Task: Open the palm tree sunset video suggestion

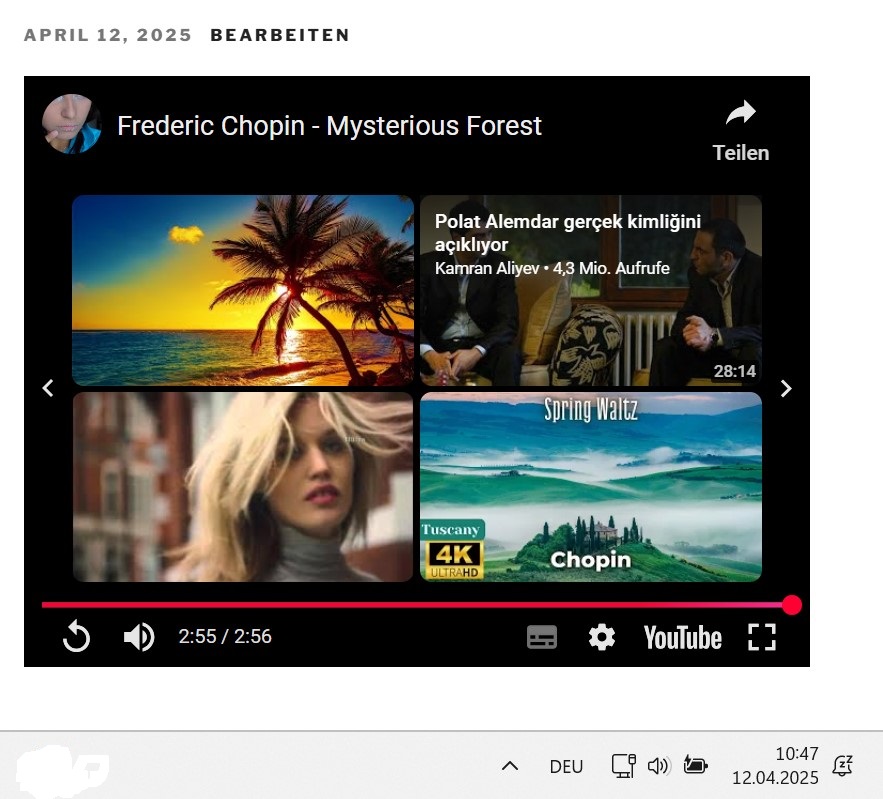Action: pos(243,291)
